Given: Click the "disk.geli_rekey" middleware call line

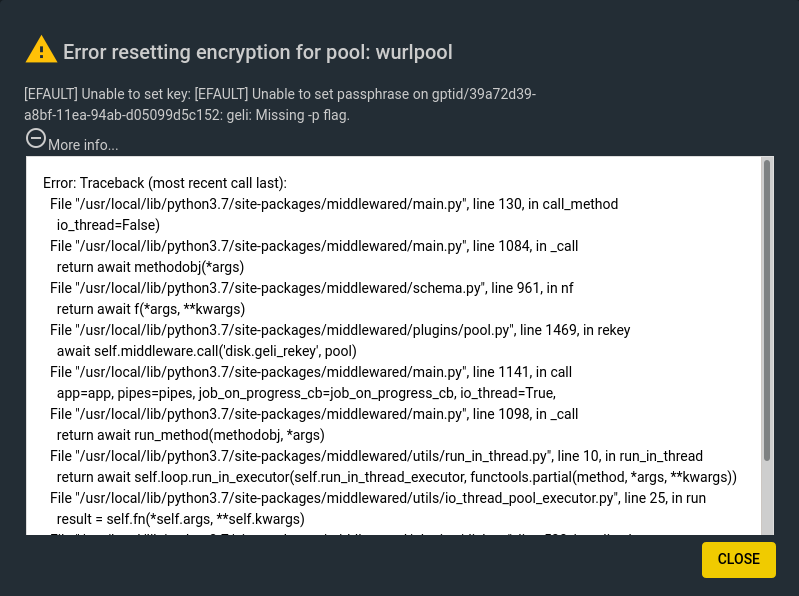Looking at the screenshot, I should (206, 351).
